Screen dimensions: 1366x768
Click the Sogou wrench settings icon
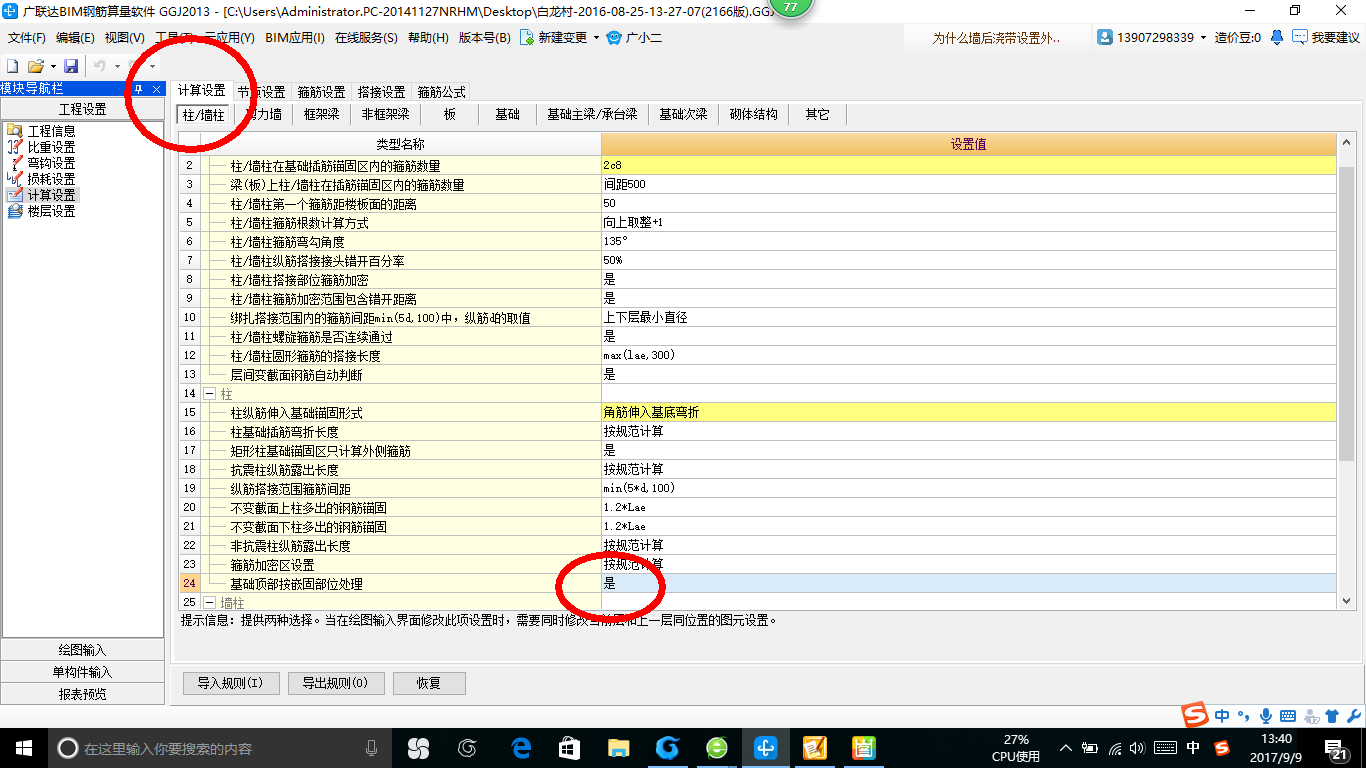point(1352,716)
